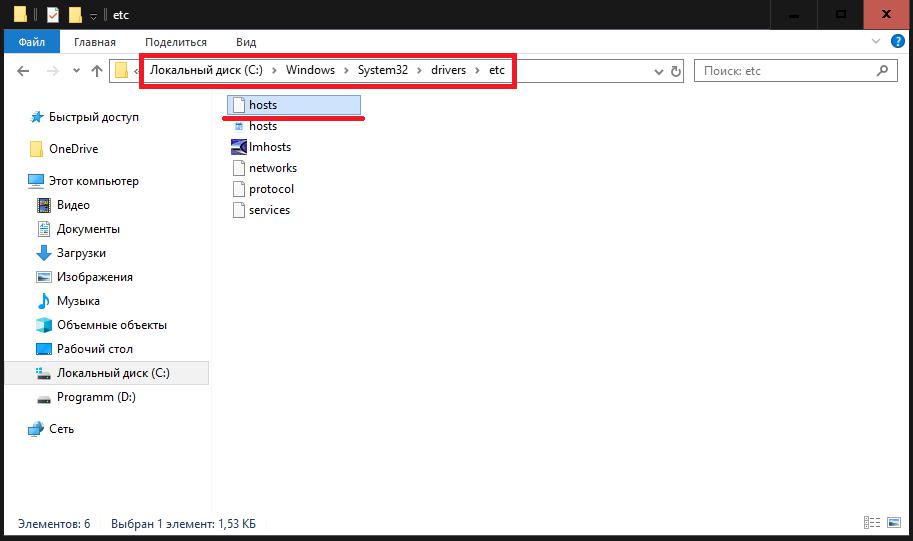Click drivers in address breadcrumb
This screenshot has height=541, width=913.
click(448, 70)
